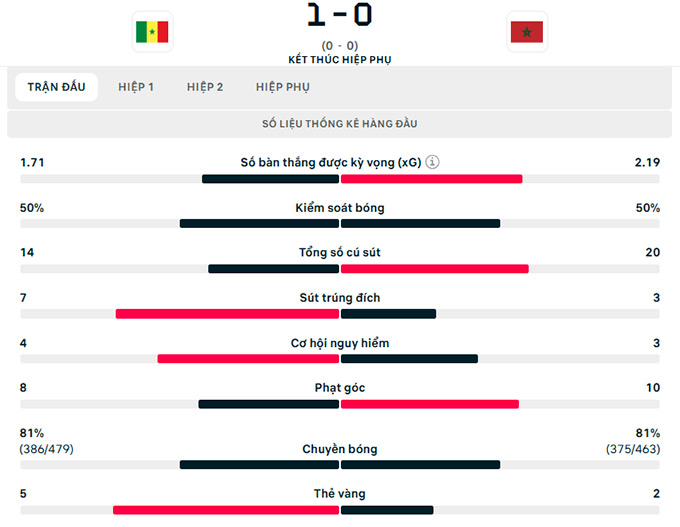Click the Senegal flag icon
This screenshot has width=680, height=527.
click(x=152, y=32)
